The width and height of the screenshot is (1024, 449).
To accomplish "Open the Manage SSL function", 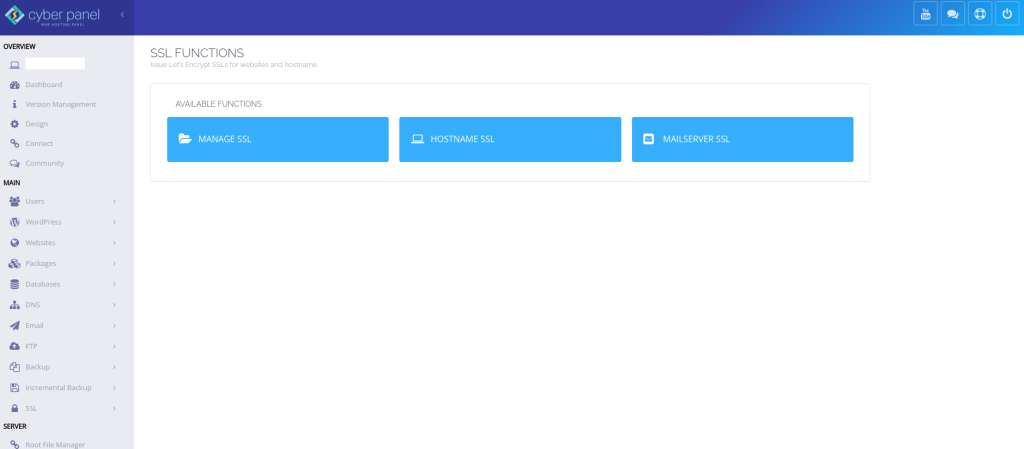I will pos(277,139).
